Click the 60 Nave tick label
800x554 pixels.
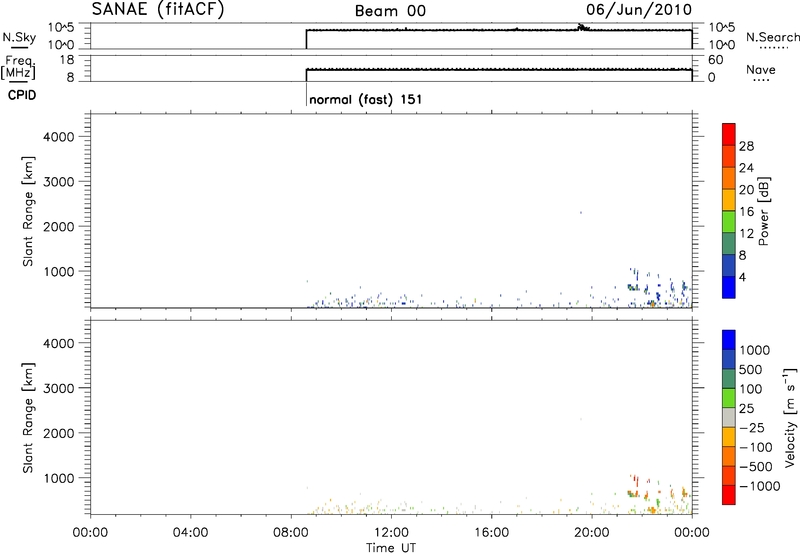pyautogui.click(x=715, y=60)
